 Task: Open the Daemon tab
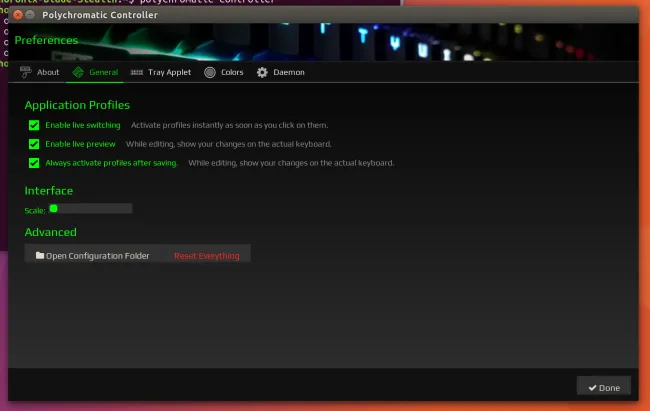280,72
